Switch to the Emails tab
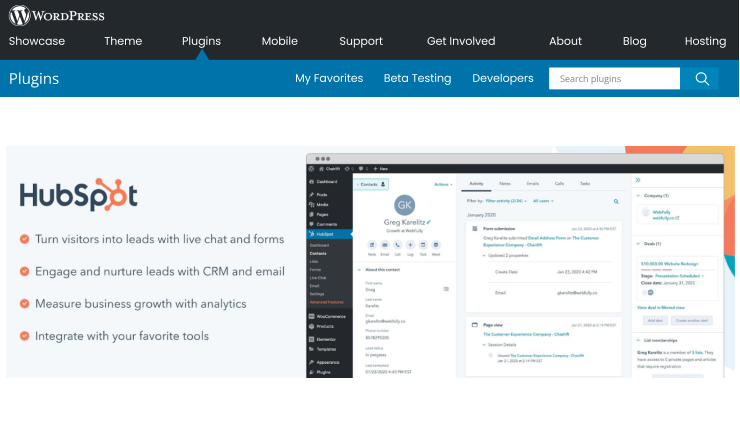The width and height of the screenshot is (740, 423). pyautogui.click(x=532, y=184)
